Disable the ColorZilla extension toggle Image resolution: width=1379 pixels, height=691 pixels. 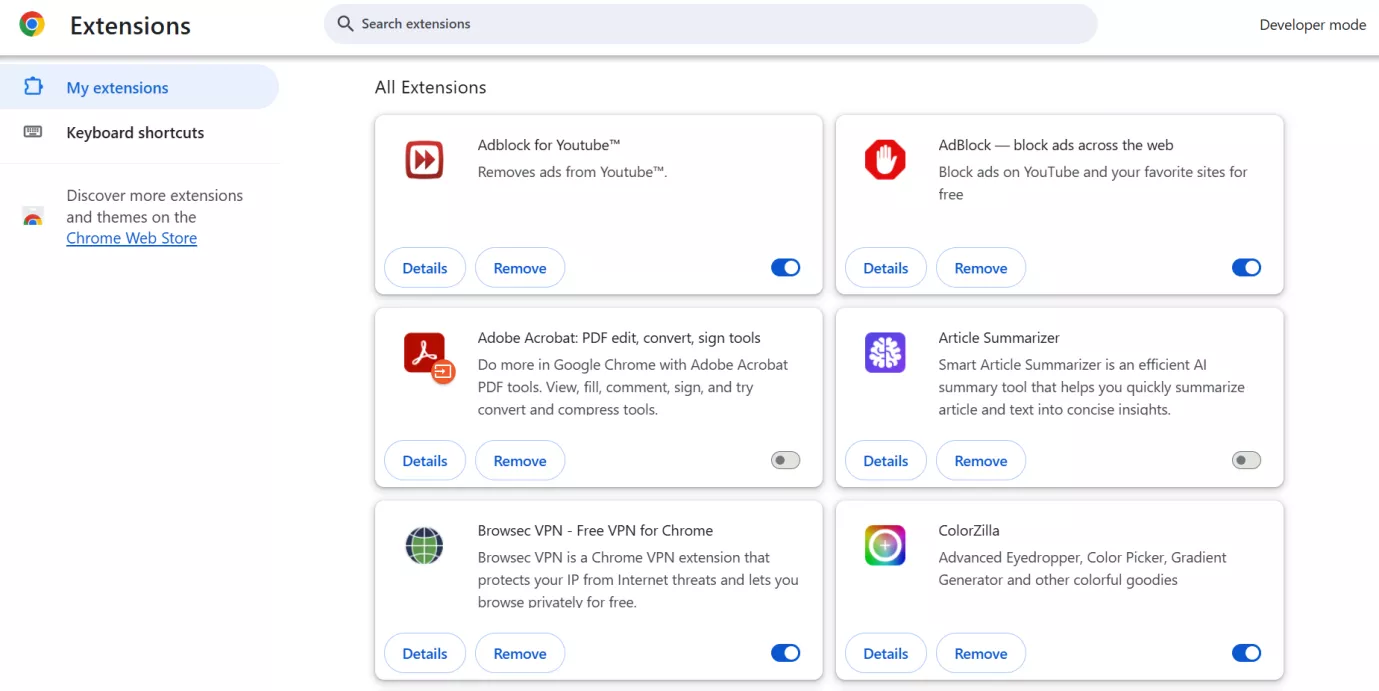[x=1246, y=652]
